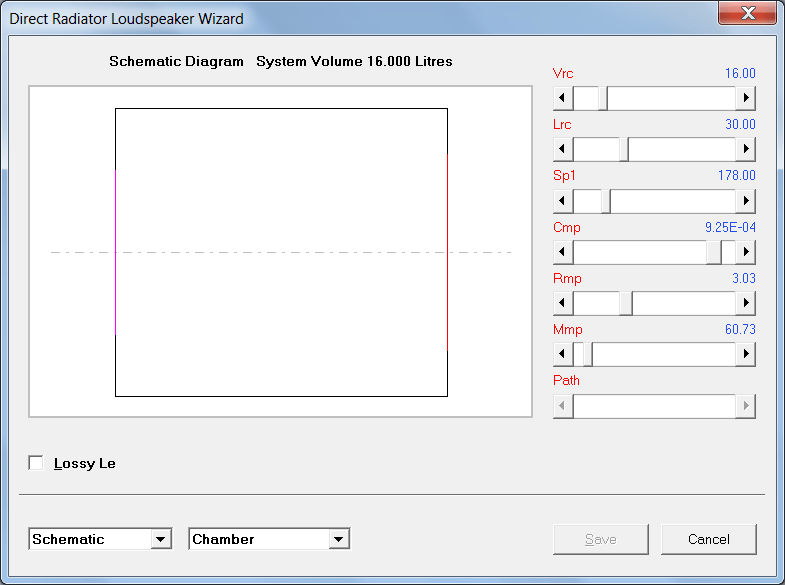Enable the Lossy Le checkbox
Image resolution: width=785 pixels, height=585 pixels.
pyautogui.click(x=36, y=463)
